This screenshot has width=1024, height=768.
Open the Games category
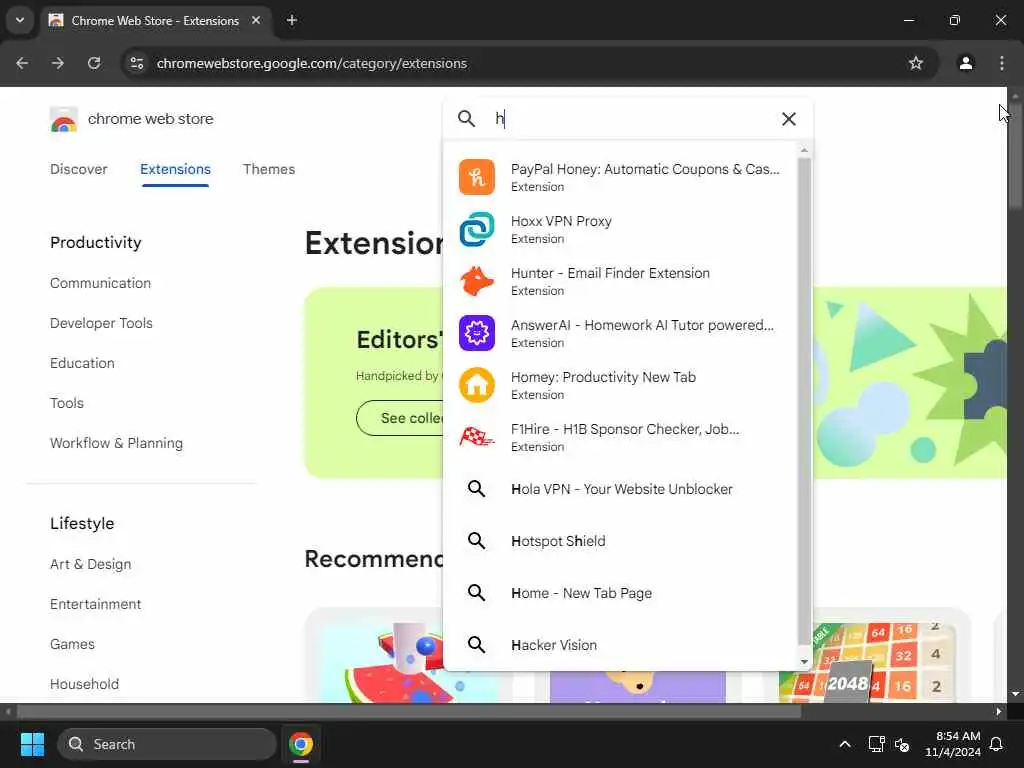pyautogui.click(x=72, y=644)
